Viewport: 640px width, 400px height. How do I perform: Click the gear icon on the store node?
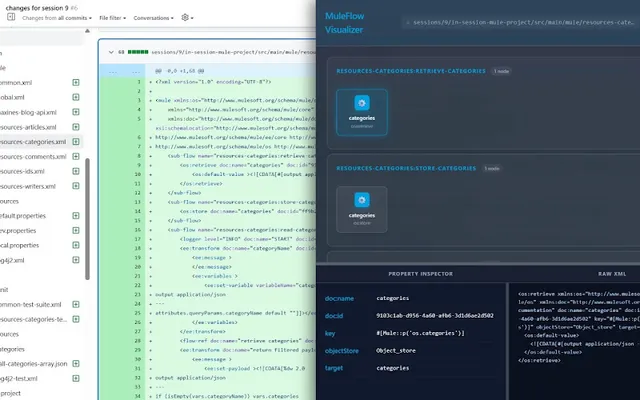click(362, 200)
